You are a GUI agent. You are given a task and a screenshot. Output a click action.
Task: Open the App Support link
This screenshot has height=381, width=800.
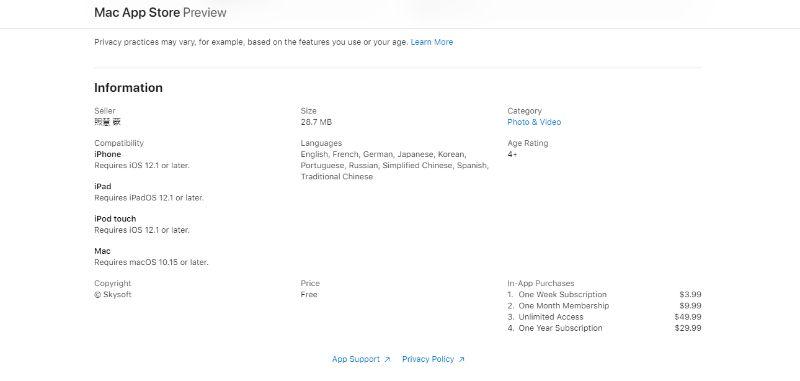356,359
